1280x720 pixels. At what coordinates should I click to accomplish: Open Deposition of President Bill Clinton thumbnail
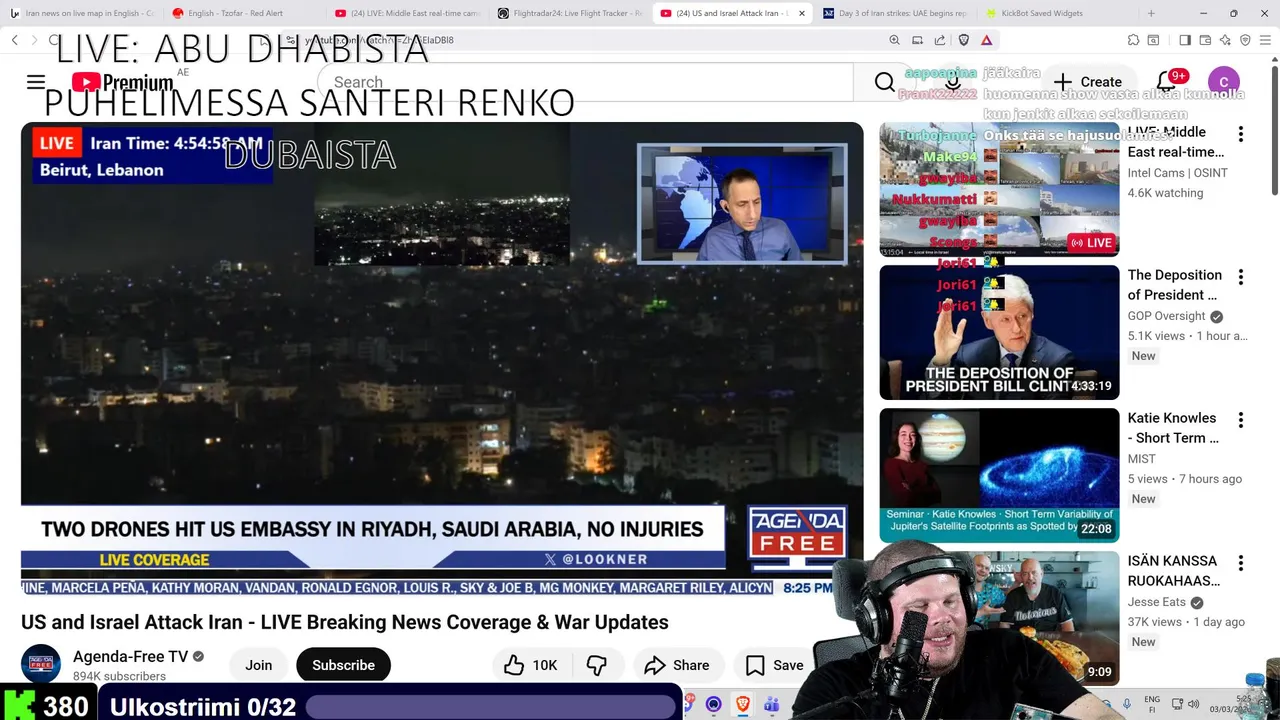[x=999, y=332]
